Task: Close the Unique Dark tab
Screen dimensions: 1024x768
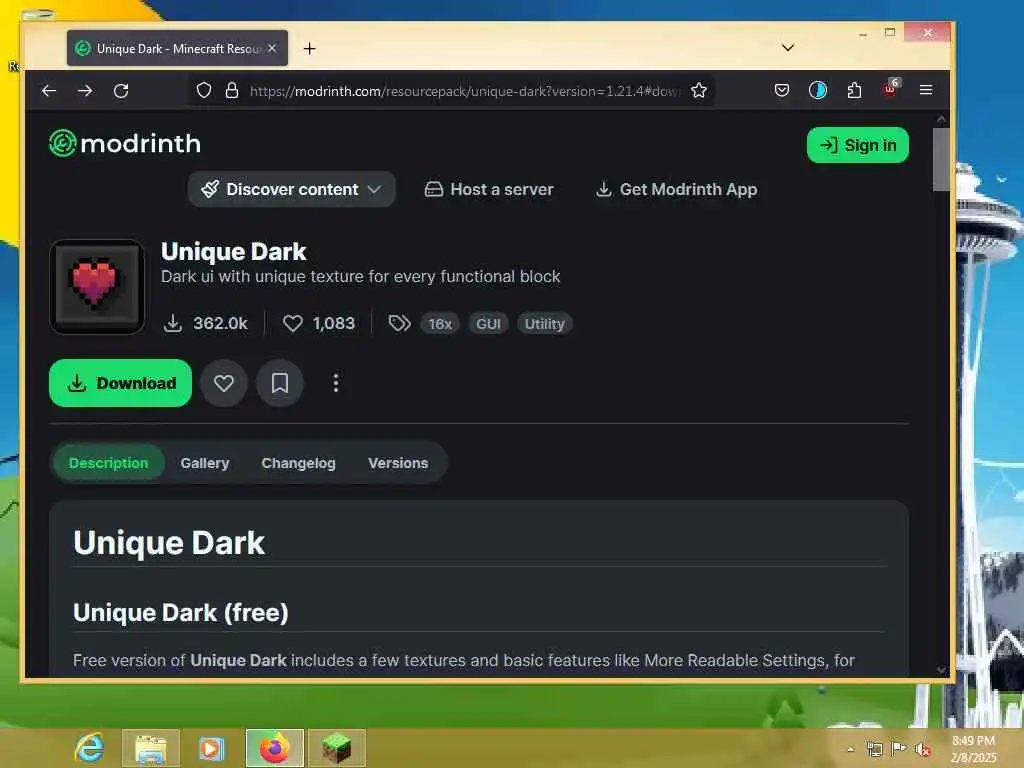Action: click(272, 48)
